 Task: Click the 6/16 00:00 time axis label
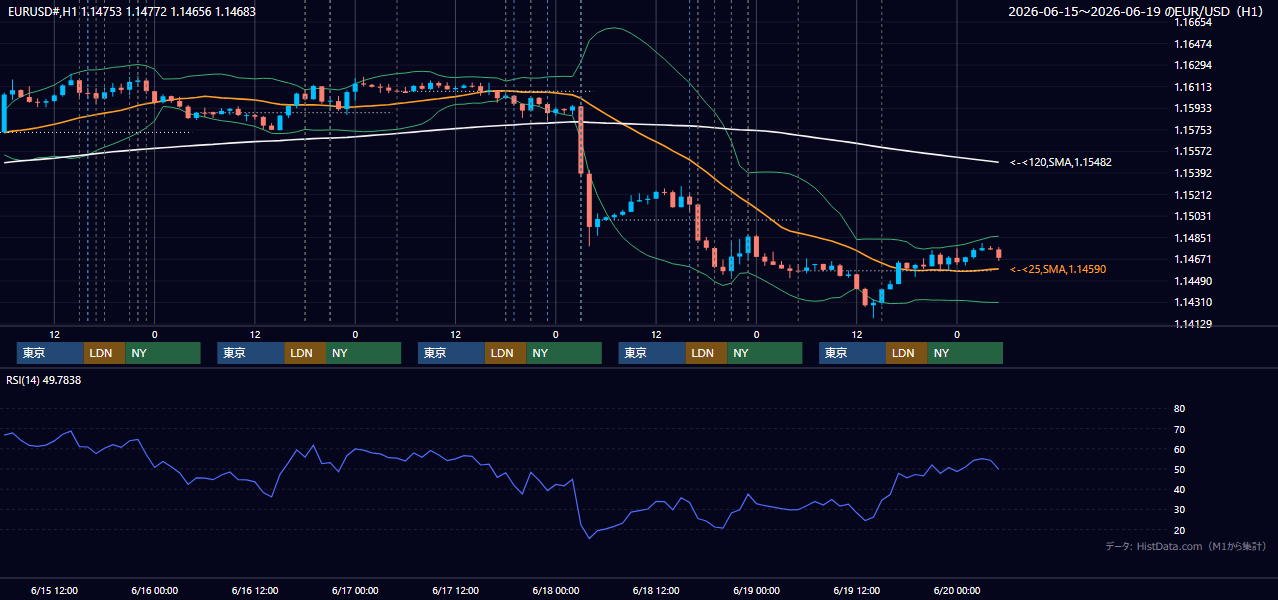tap(154, 590)
